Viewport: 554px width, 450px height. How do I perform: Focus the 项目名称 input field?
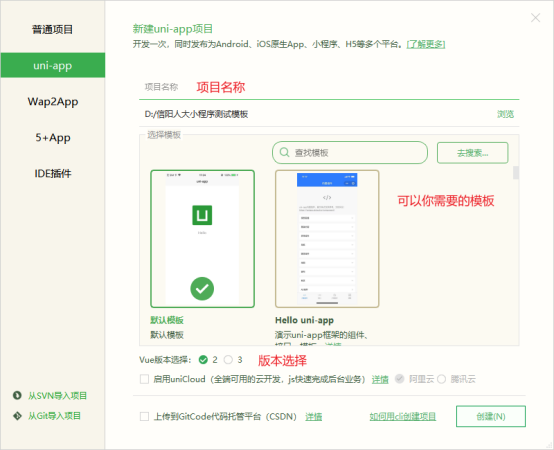point(329,87)
